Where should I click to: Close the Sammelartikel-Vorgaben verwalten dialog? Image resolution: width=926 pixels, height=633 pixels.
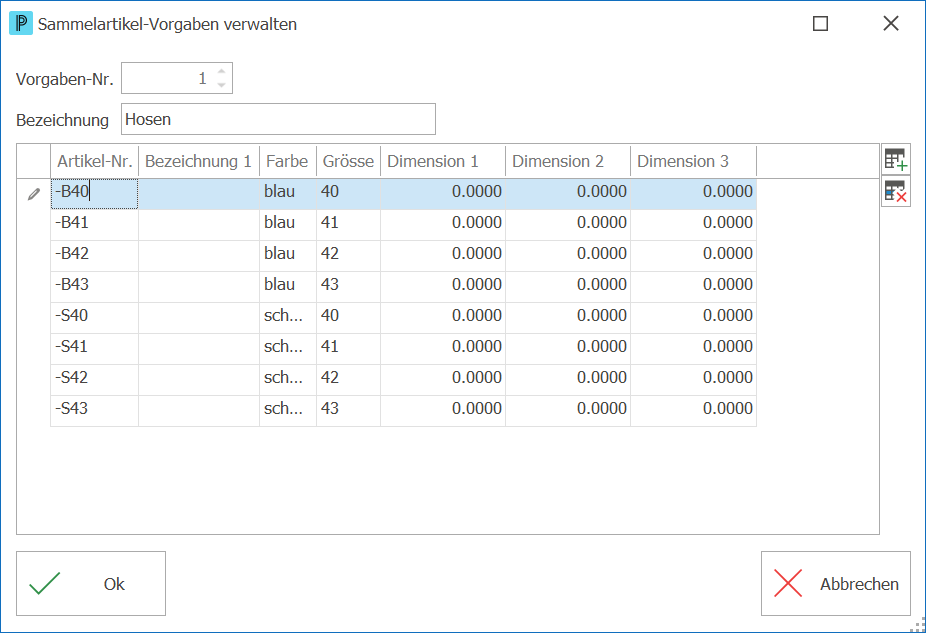891,24
